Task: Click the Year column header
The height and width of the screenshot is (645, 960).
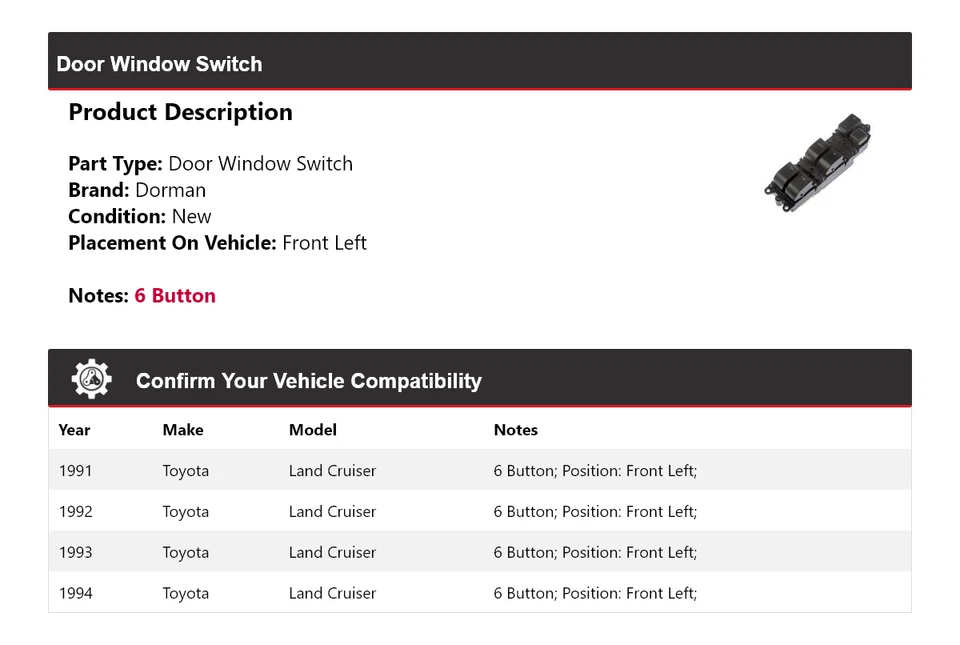Action: click(74, 430)
